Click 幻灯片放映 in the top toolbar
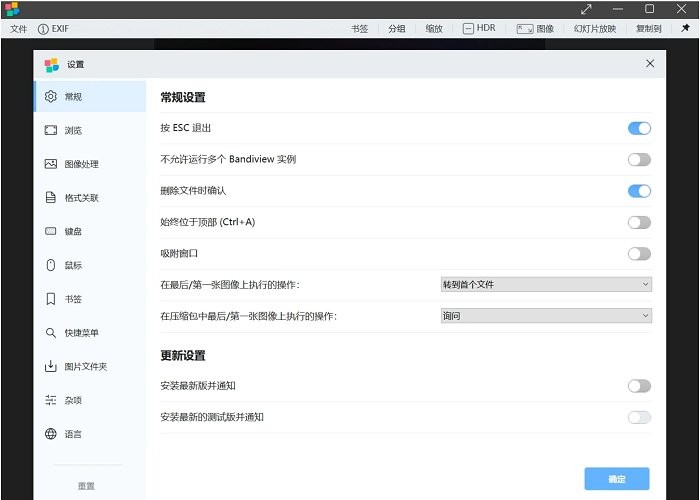 [595, 29]
